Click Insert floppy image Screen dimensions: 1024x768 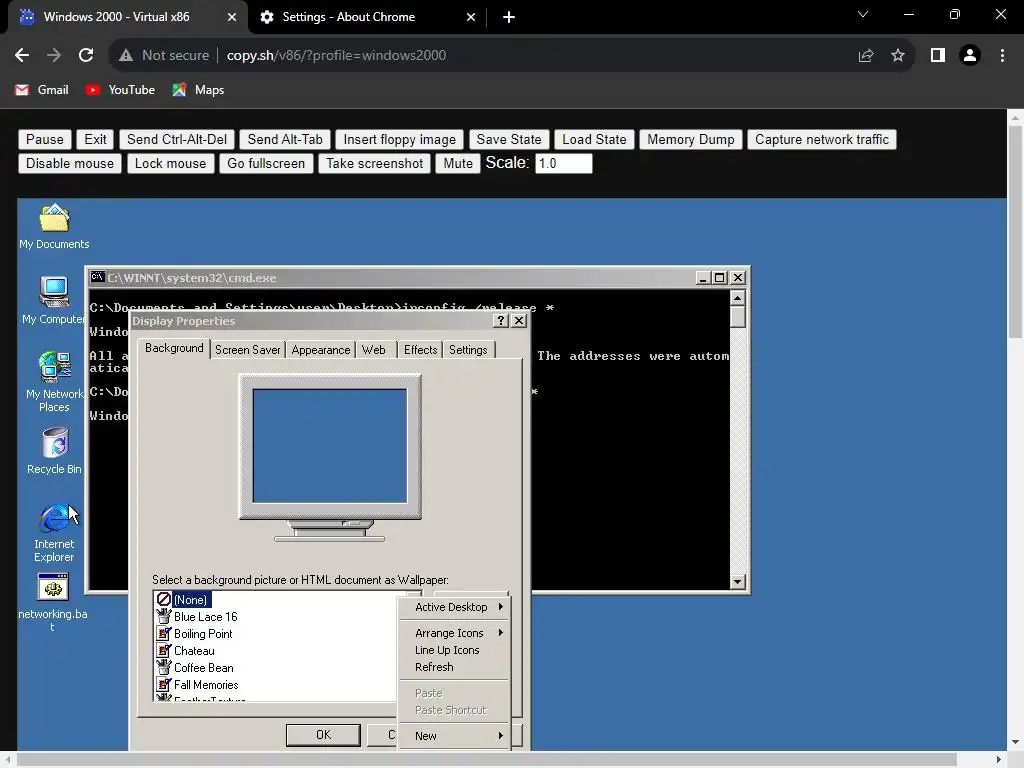point(400,139)
